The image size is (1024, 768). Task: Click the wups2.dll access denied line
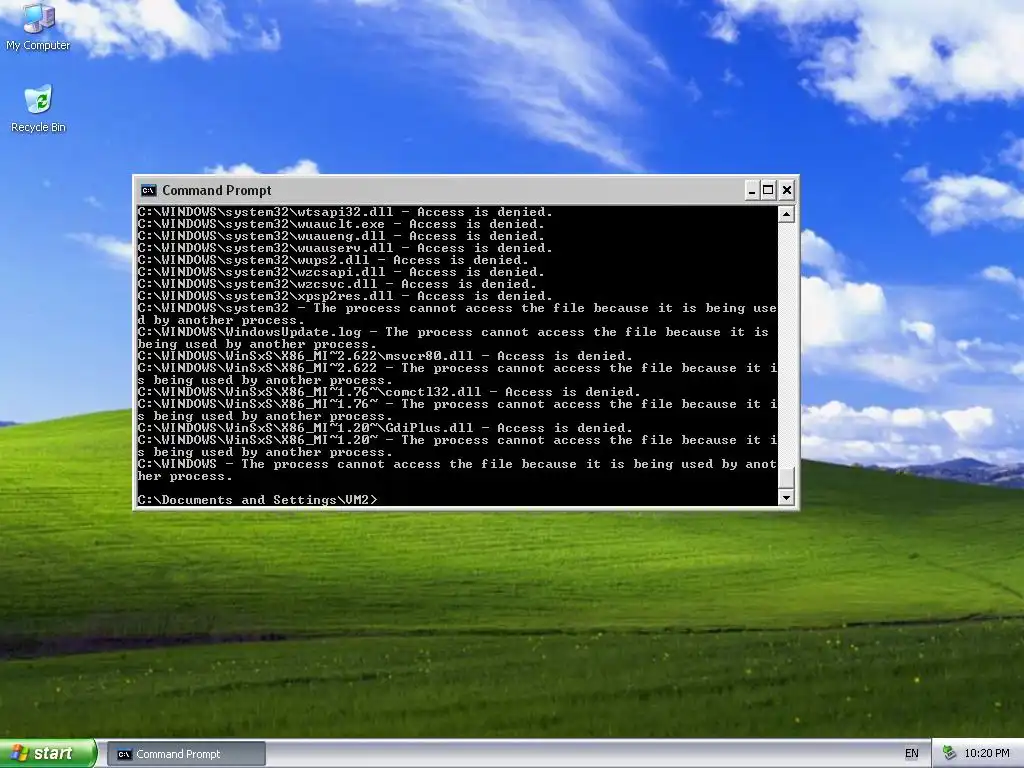click(x=333, y=260)
